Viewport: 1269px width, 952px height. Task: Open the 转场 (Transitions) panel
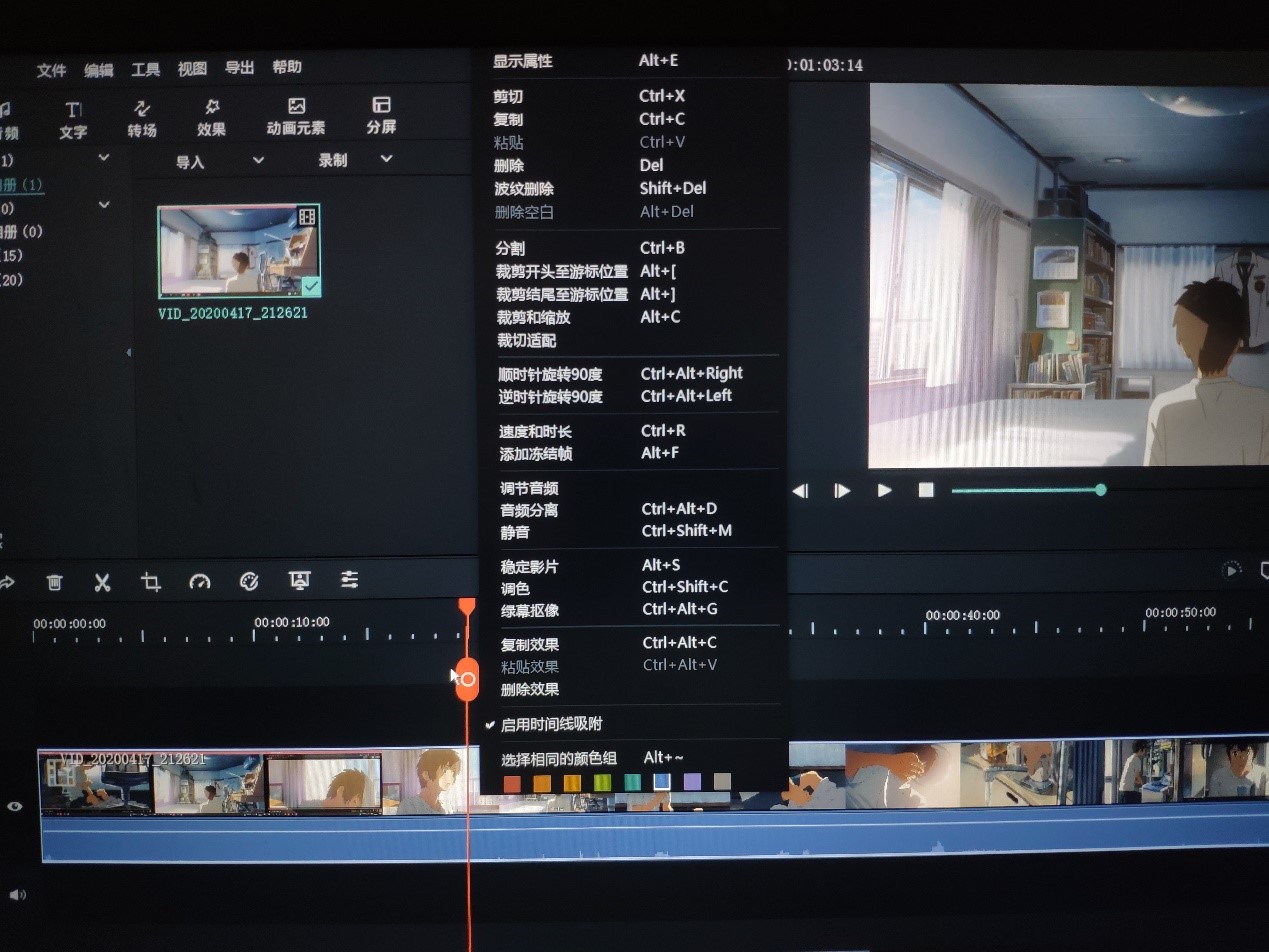pos(141,115)
